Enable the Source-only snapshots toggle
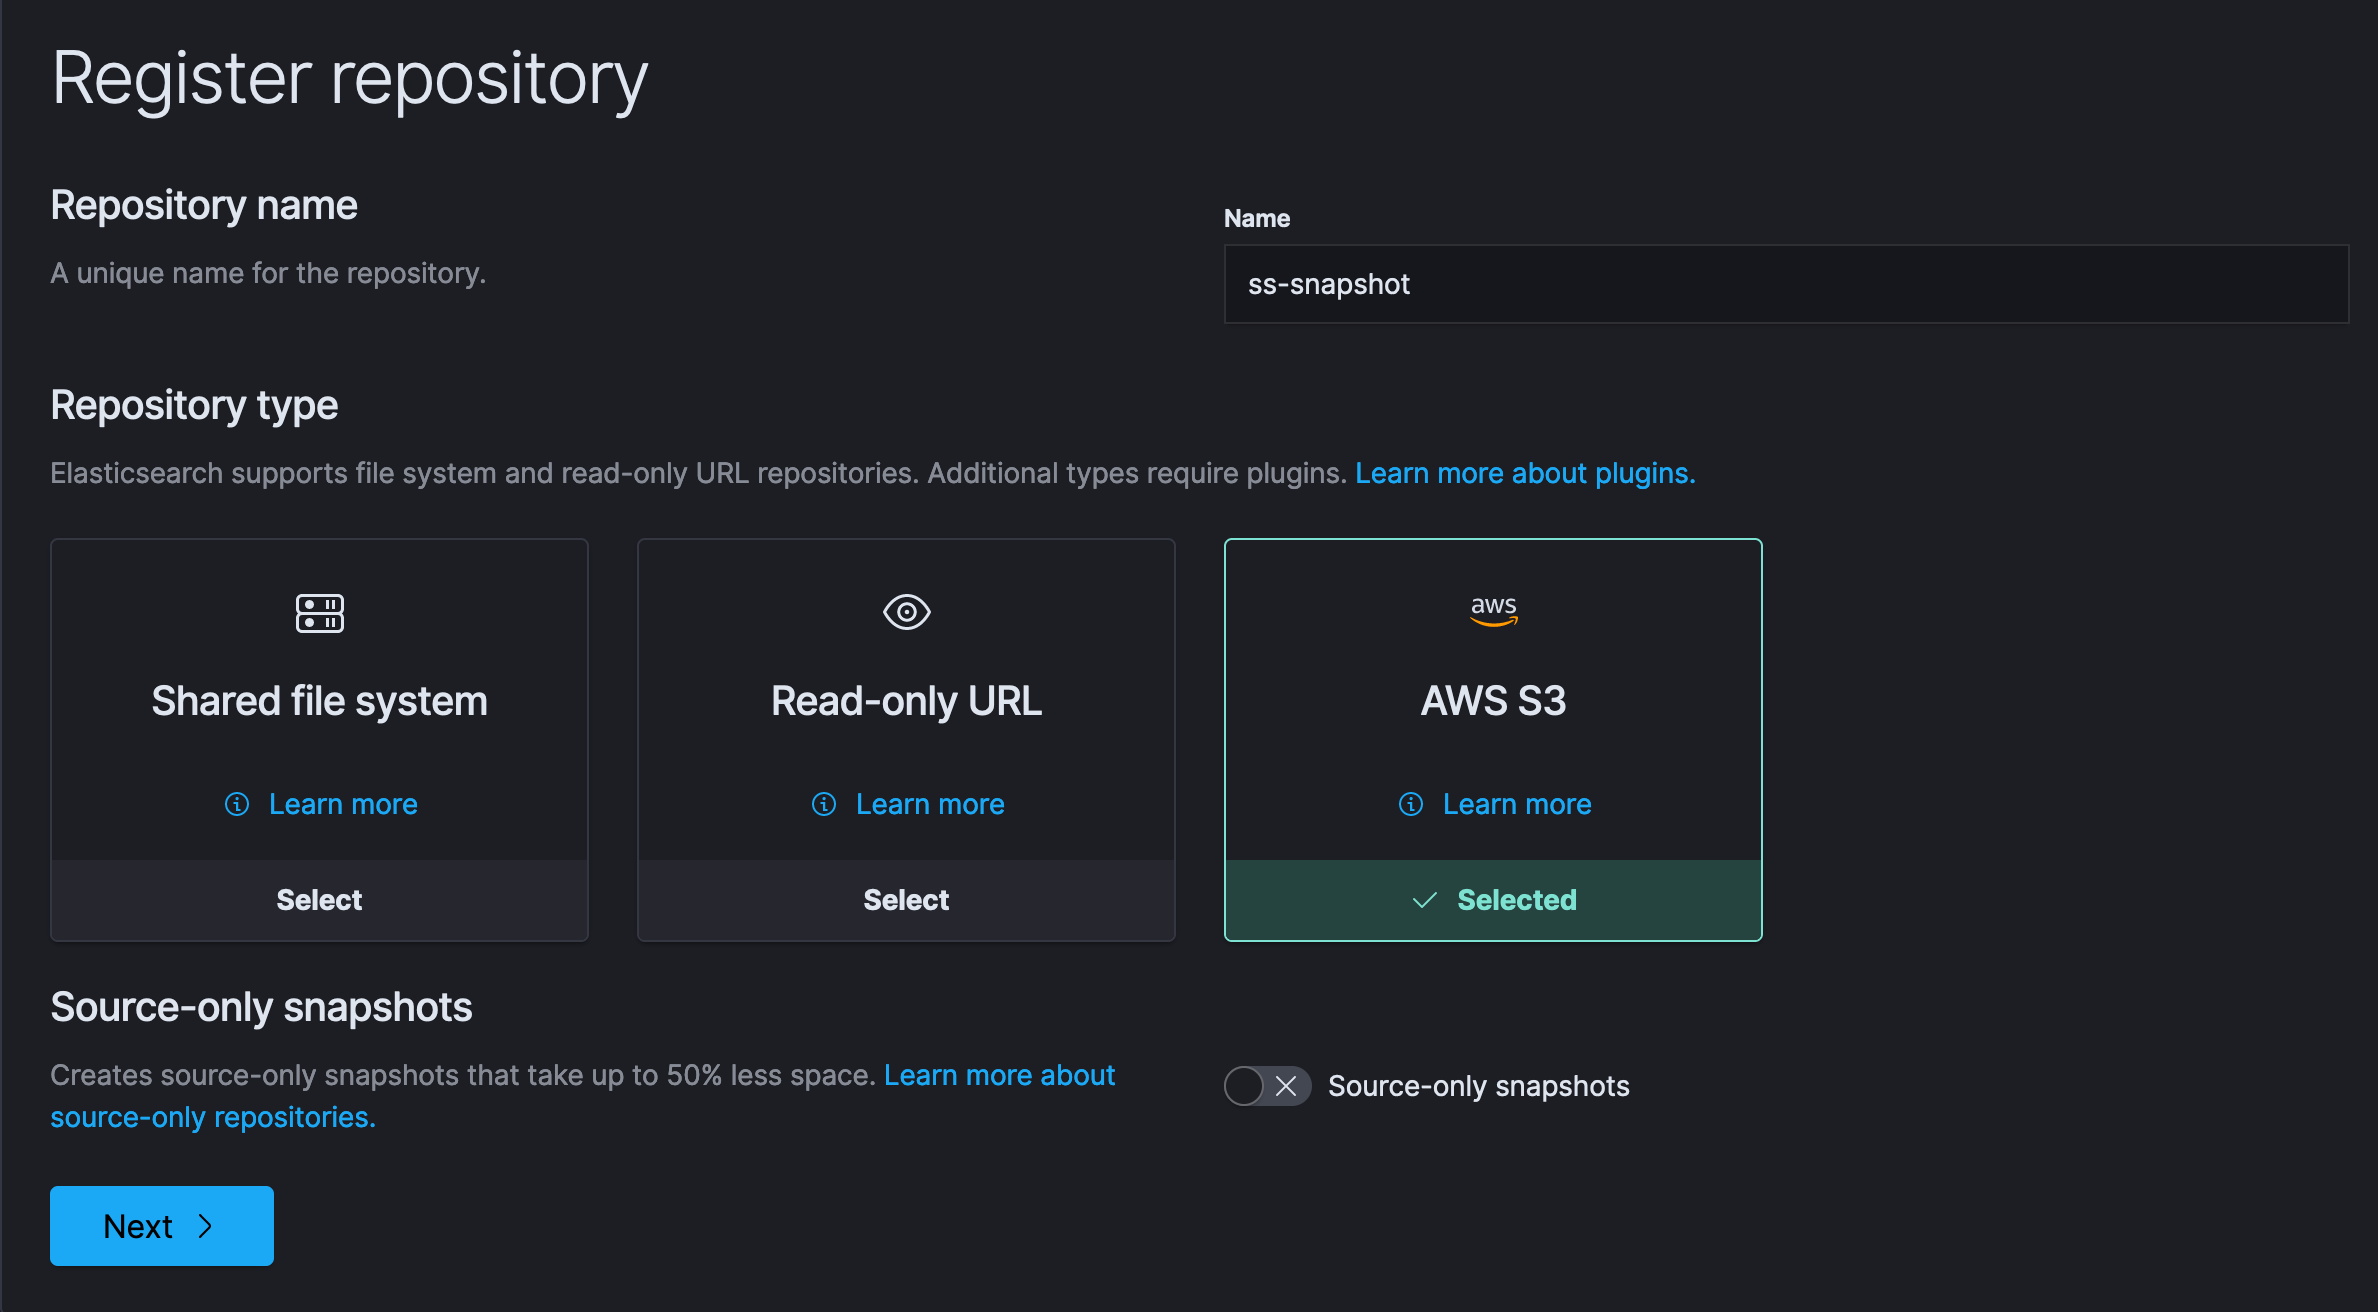 pos(1267,1086)
